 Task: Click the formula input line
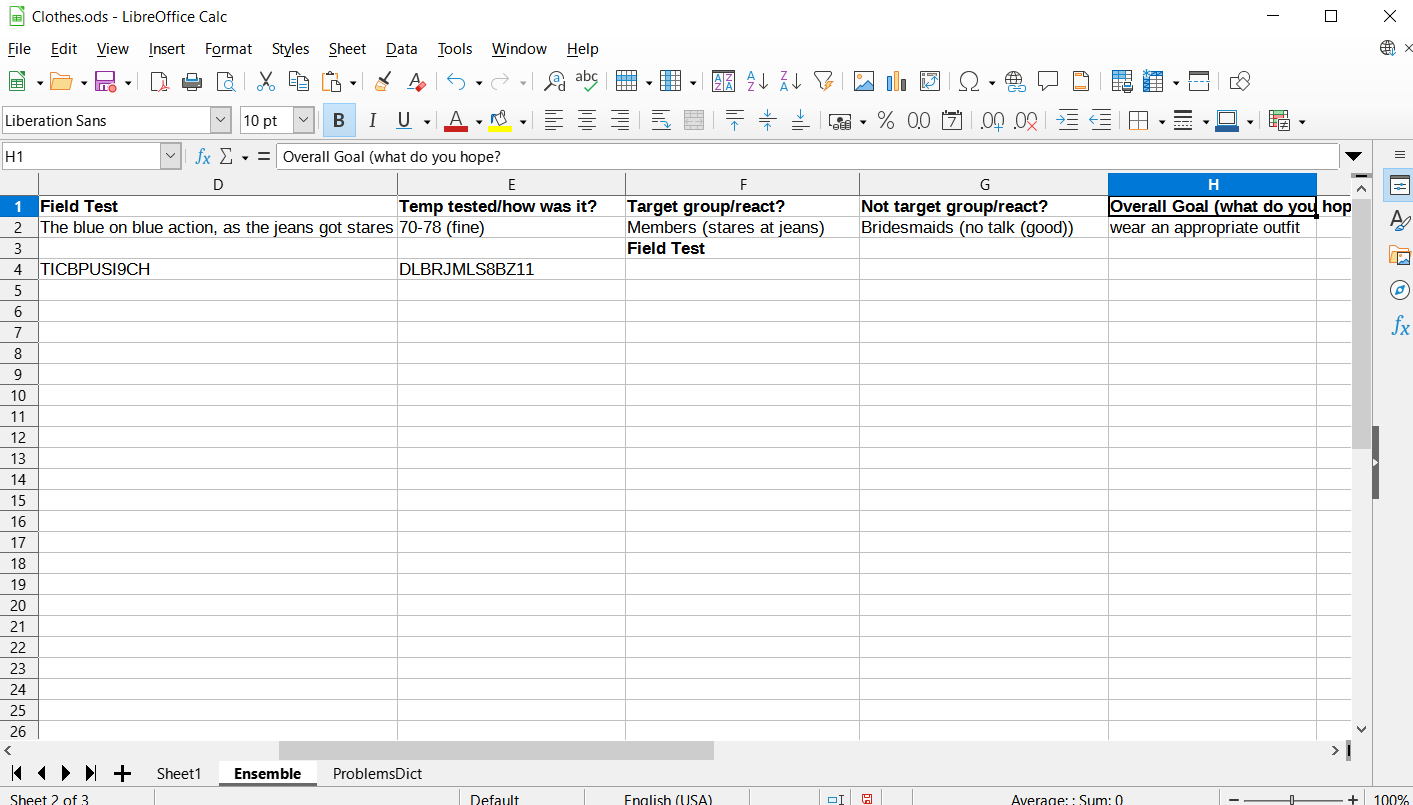(x=807, y=156)
